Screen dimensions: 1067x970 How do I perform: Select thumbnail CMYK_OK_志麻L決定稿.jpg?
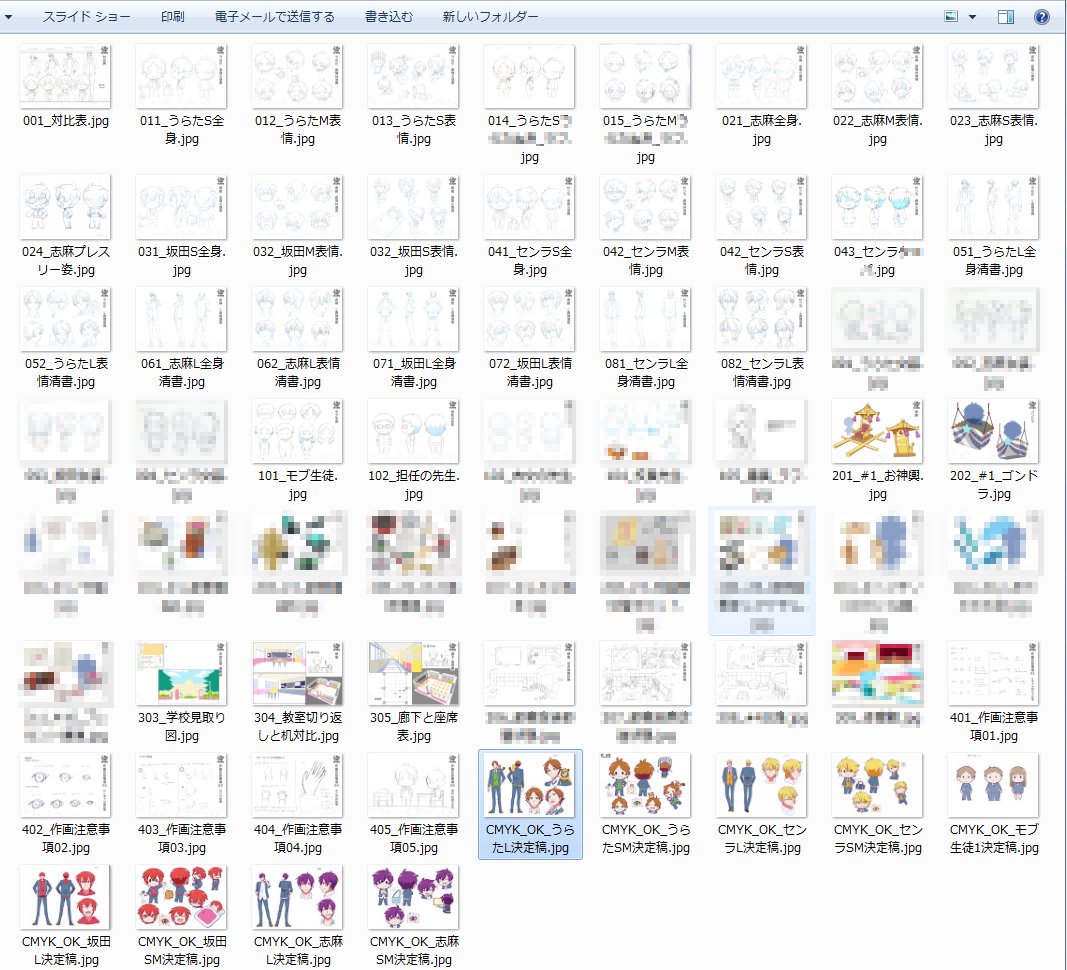pyautogui.click(x=297, y=898)
